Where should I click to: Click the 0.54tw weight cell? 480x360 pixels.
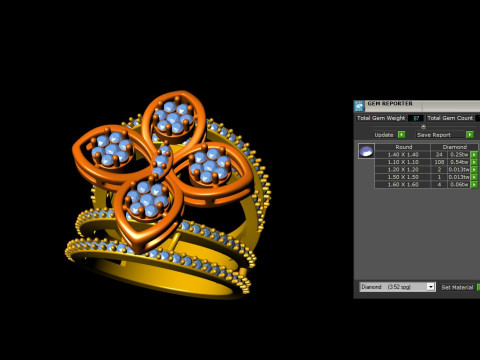pos(459,162)
